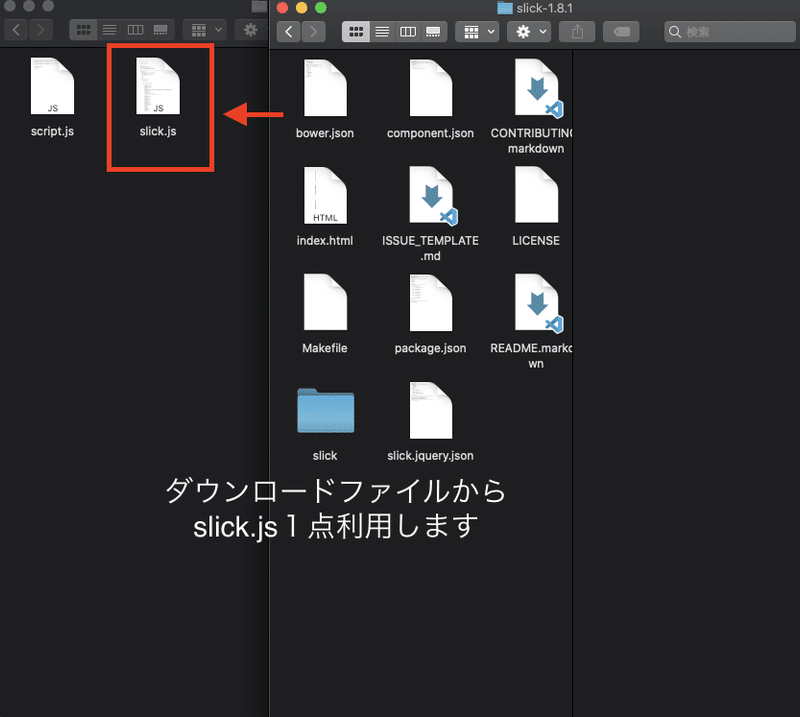
Task: Select the slick folder icon
Action: click(x=326, y=411)
